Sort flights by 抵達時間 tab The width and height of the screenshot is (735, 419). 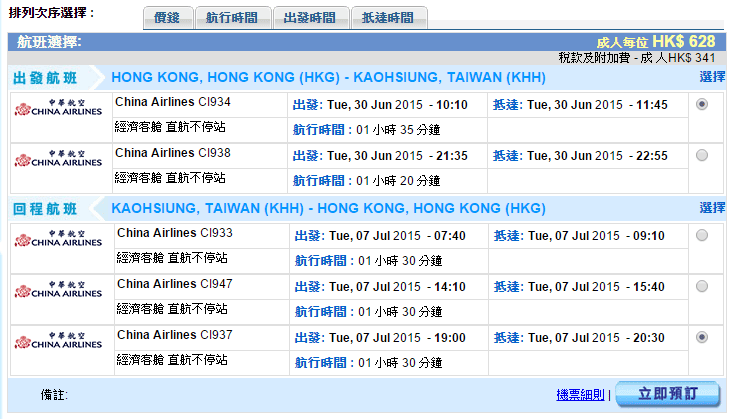(388, 18)
